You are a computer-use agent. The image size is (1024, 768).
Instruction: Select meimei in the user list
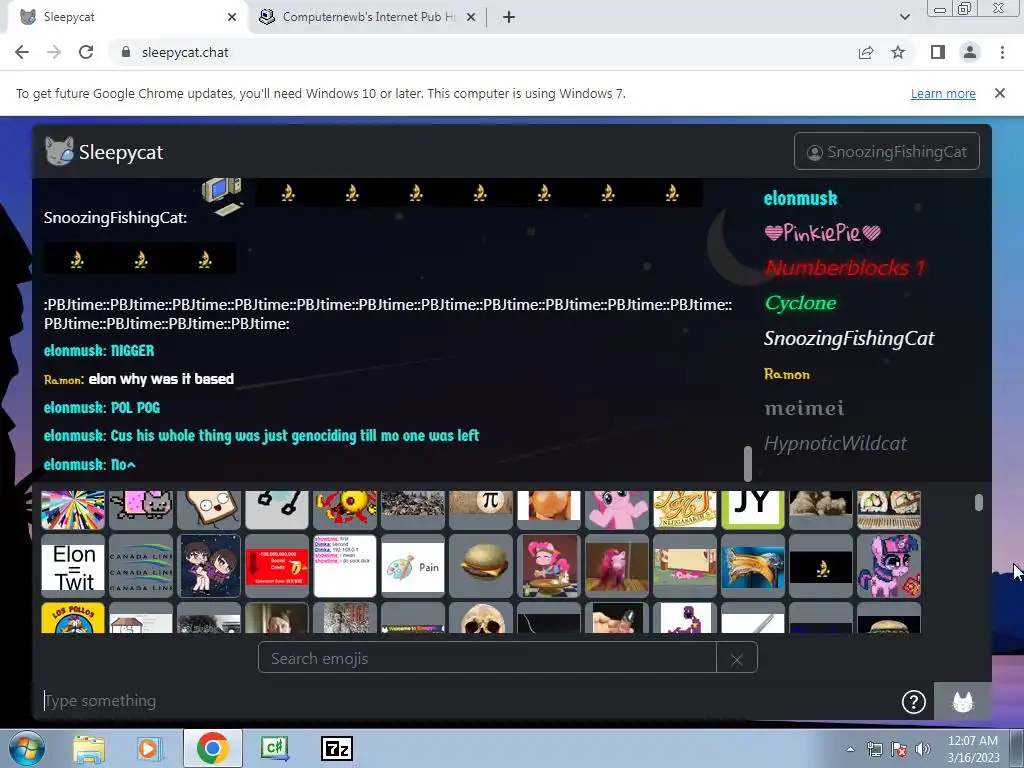point(804,408)
